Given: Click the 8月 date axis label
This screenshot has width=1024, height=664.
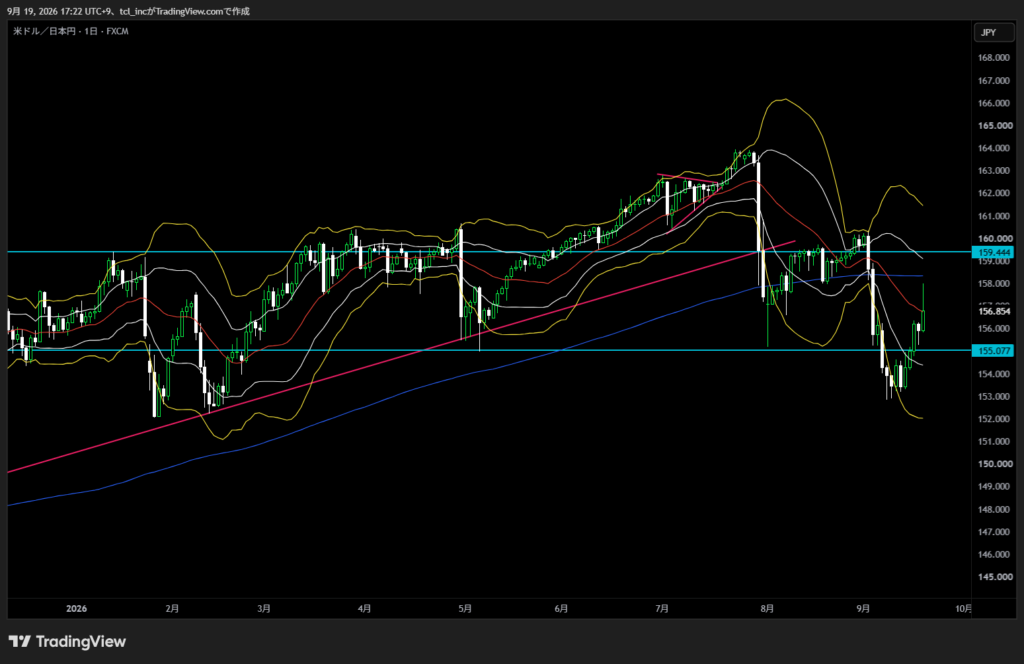Looking at the screenshot, I should pyautogui.click(x=767, y=609).
